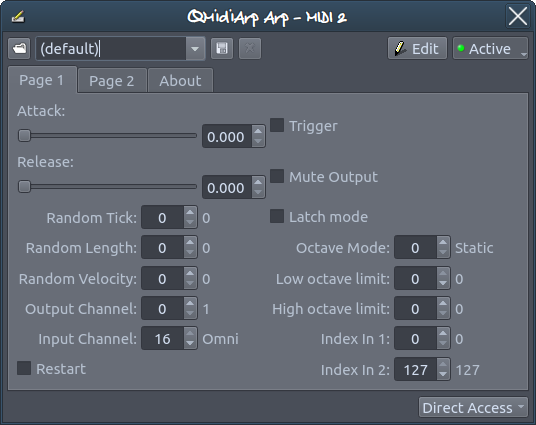Click the Release value input field
Image resolution: width=536 pixels, height=425 pixels.
pos(227,187)
